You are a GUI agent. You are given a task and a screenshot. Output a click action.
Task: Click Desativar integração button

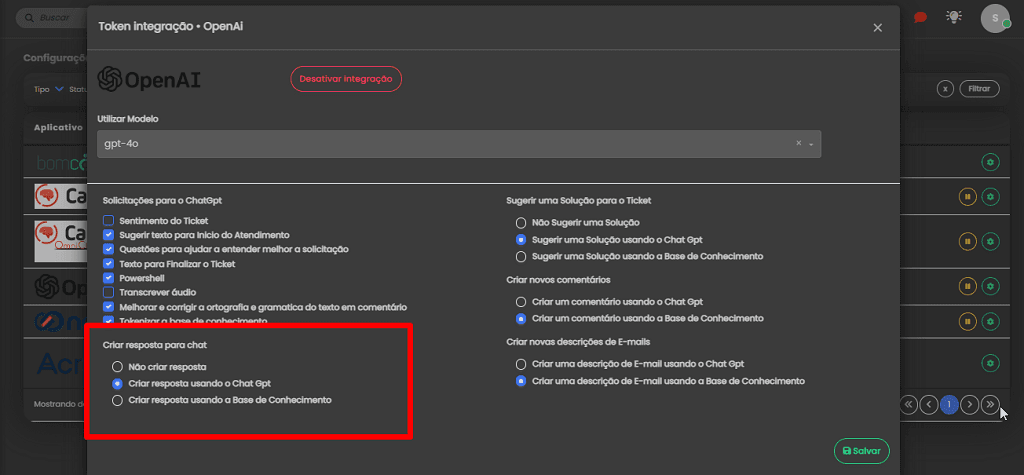pos(345,79)
